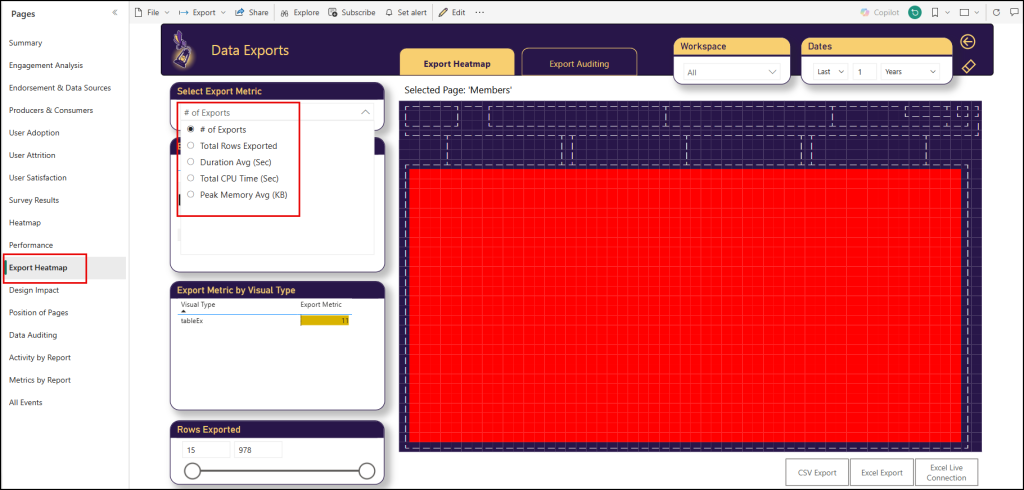Refresh the report using the refresh icon

click(x=995, y=13)
